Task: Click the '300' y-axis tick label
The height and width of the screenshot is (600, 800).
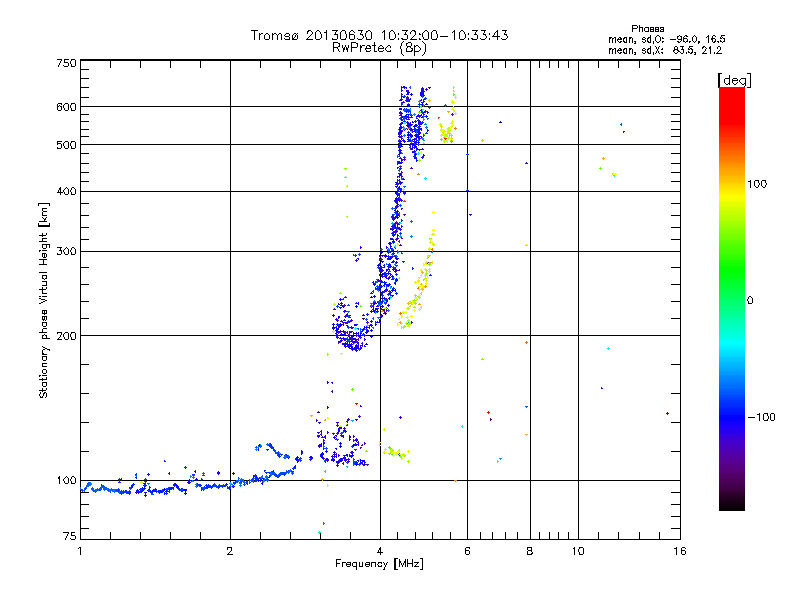Action: pyautogui.click(x=66, y=252)
